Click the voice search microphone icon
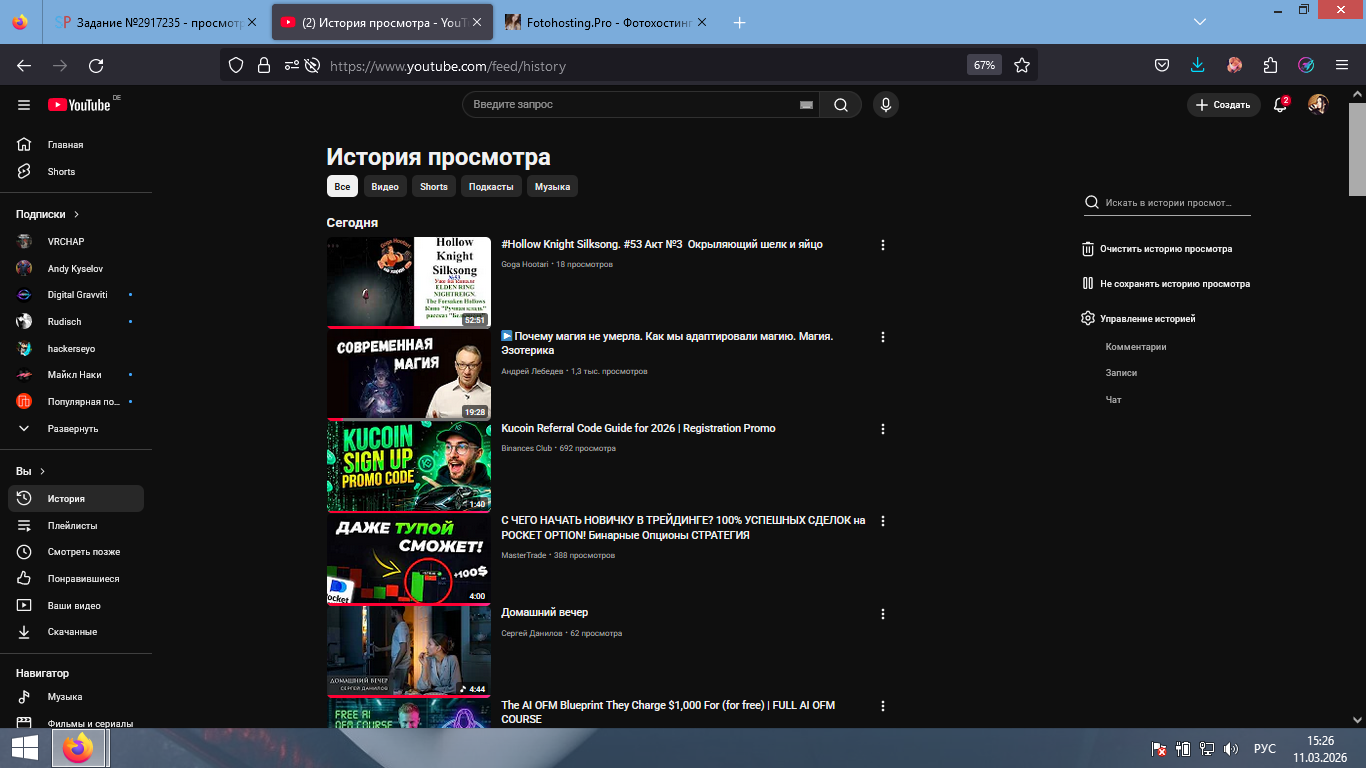This screenshot has height=768, width=1366. tap(885, 105)
